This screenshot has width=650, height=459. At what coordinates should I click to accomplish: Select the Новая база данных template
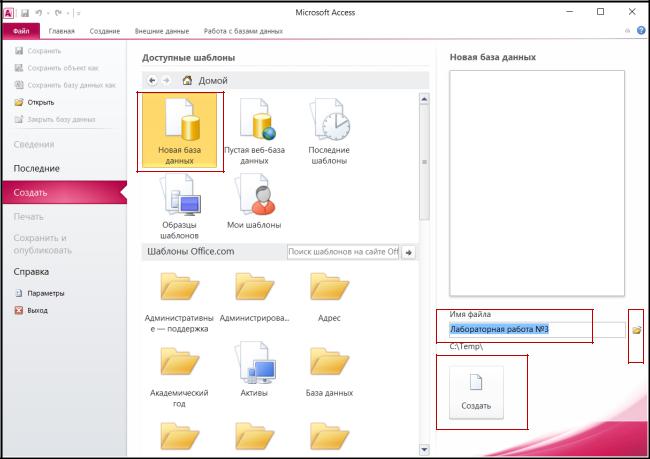click(179, 131)
